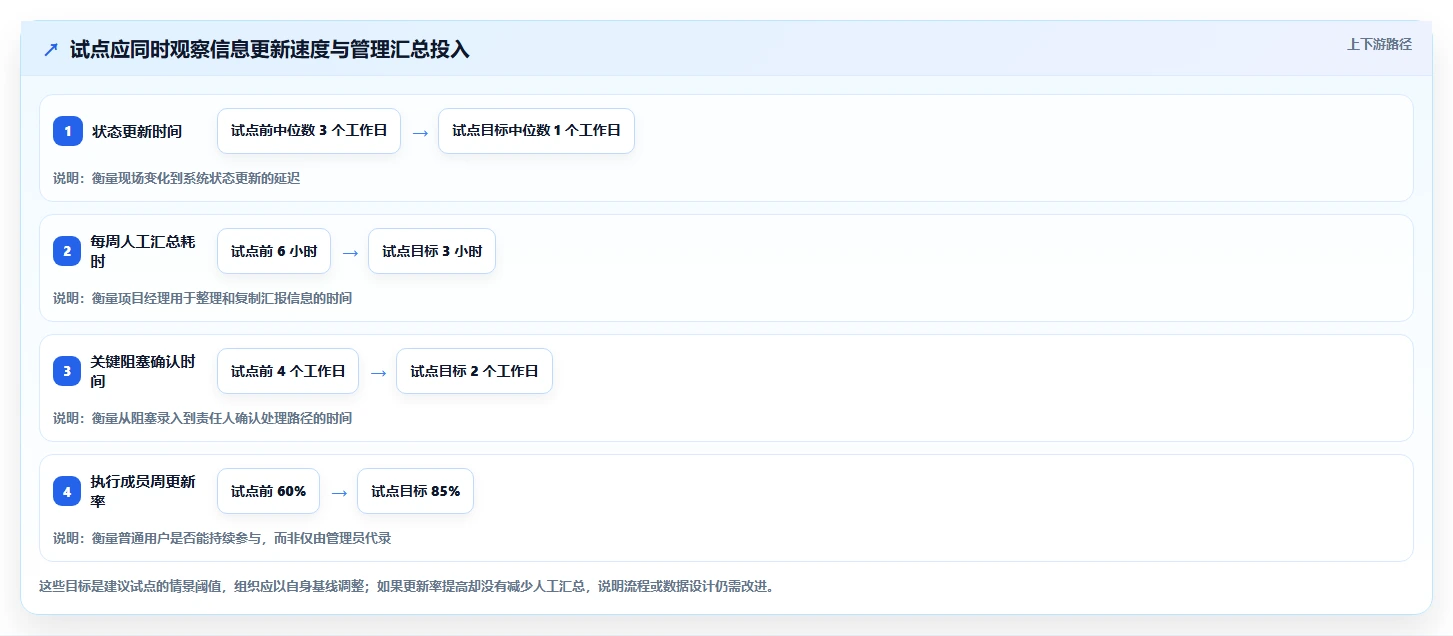Click the title 试点应同时观察信息更新速度与管理汇总投入
Screen dimensions: 1453x636
[270, 50]
